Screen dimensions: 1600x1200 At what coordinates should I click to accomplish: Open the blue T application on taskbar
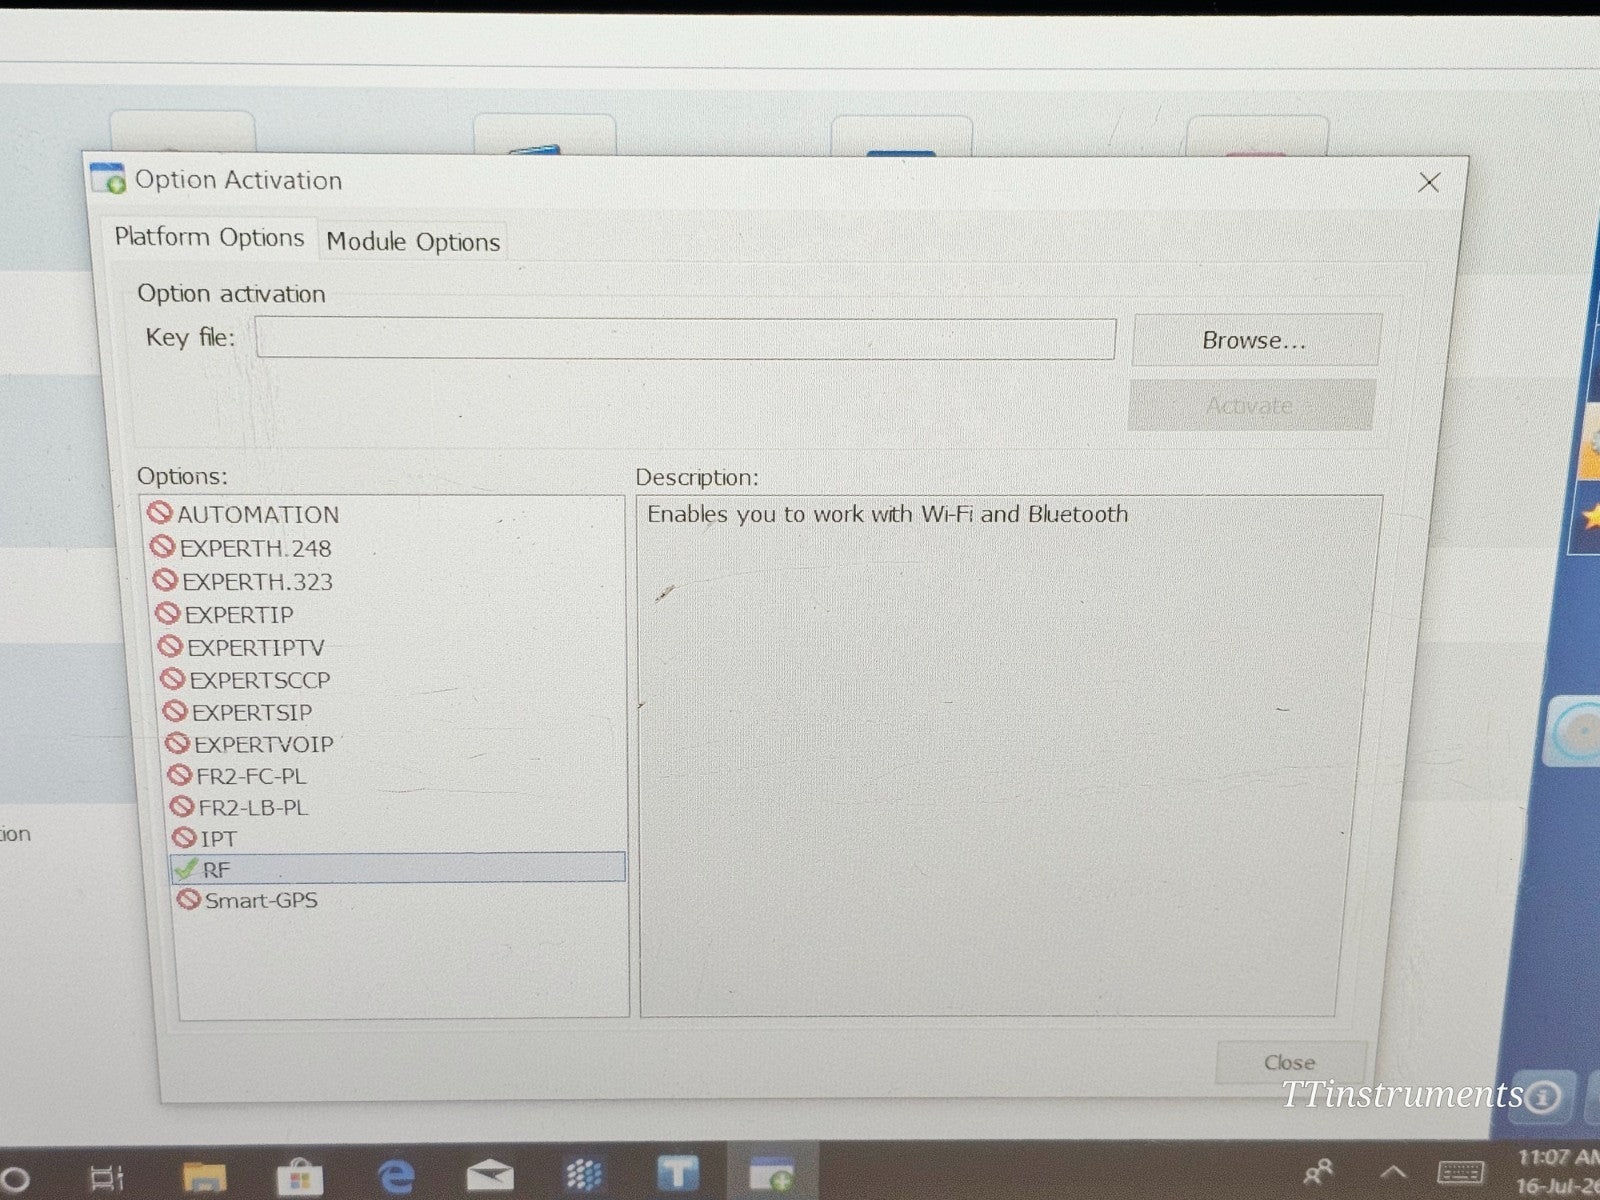[677, 1174]
